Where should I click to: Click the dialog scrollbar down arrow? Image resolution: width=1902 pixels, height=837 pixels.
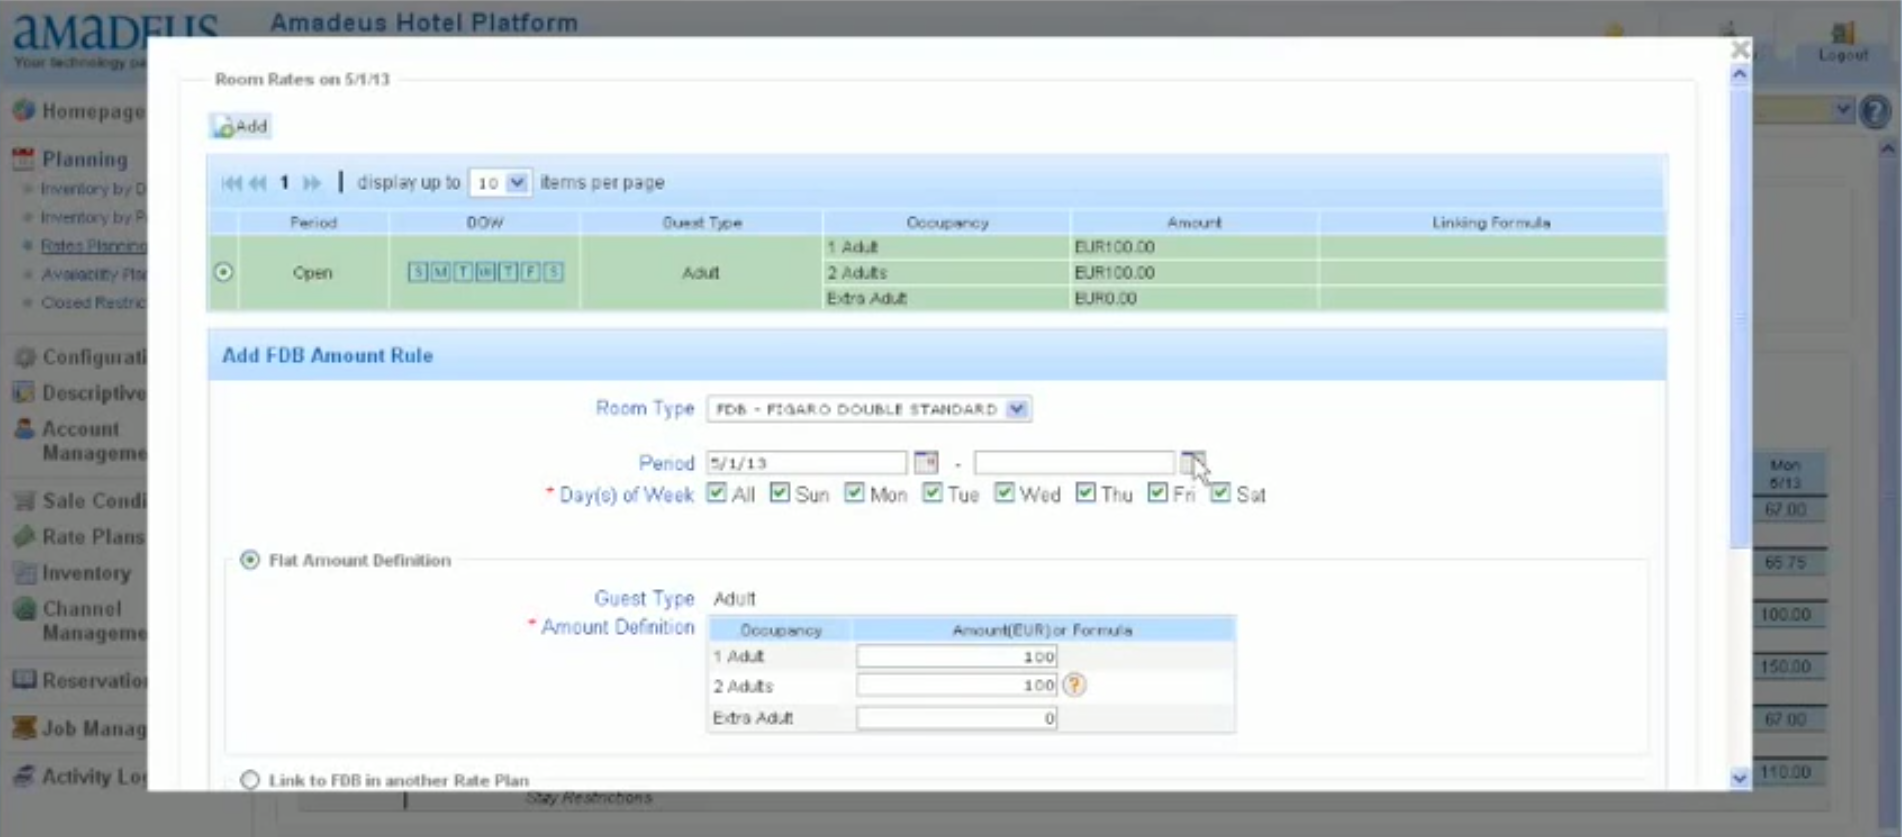pyautogui.click(x=1740, y=777)
